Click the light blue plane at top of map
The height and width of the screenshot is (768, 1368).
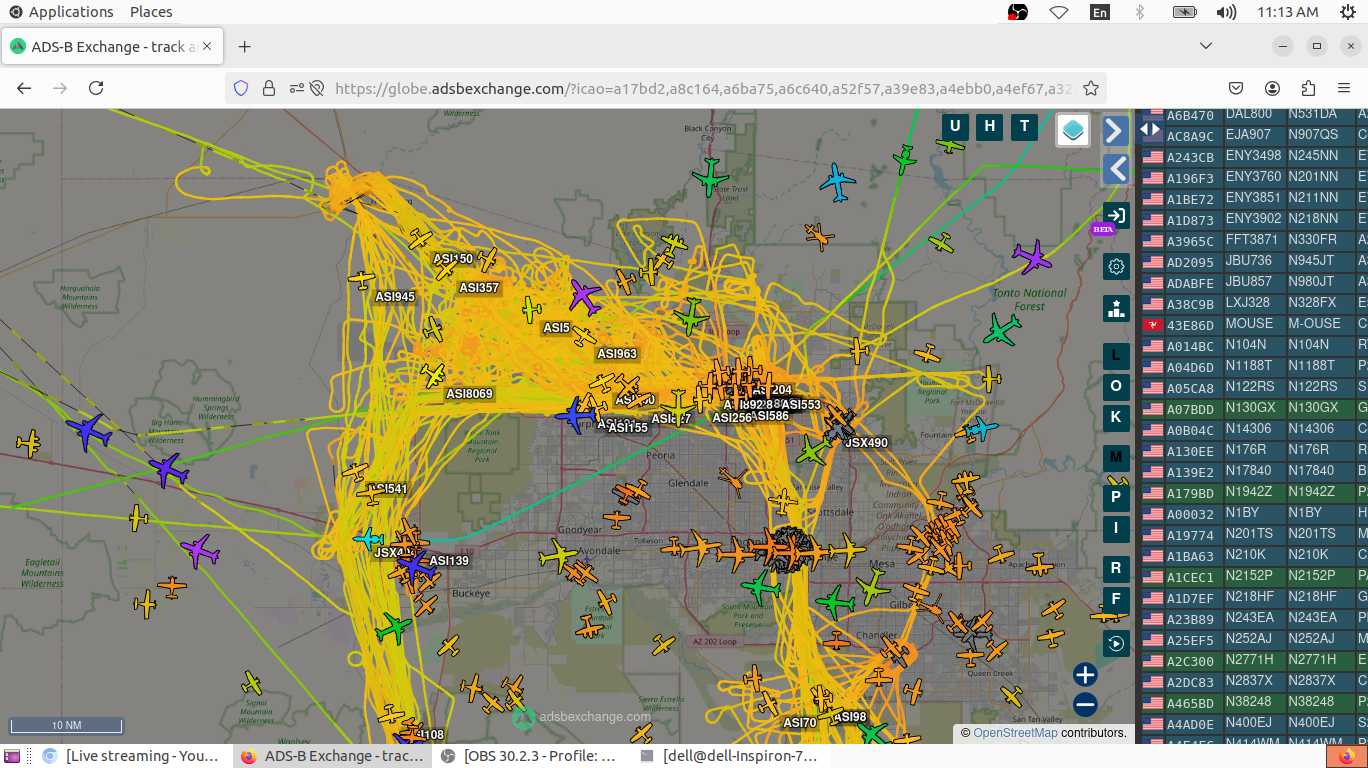[837, 182]
